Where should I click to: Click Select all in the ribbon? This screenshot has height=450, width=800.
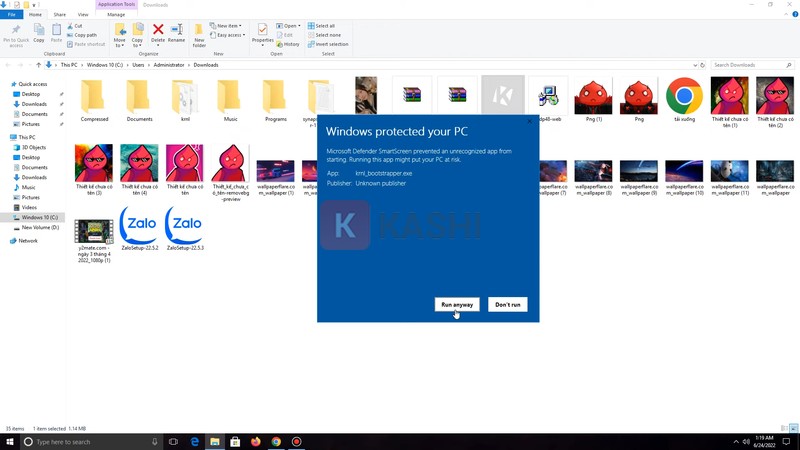click(323, 26)
